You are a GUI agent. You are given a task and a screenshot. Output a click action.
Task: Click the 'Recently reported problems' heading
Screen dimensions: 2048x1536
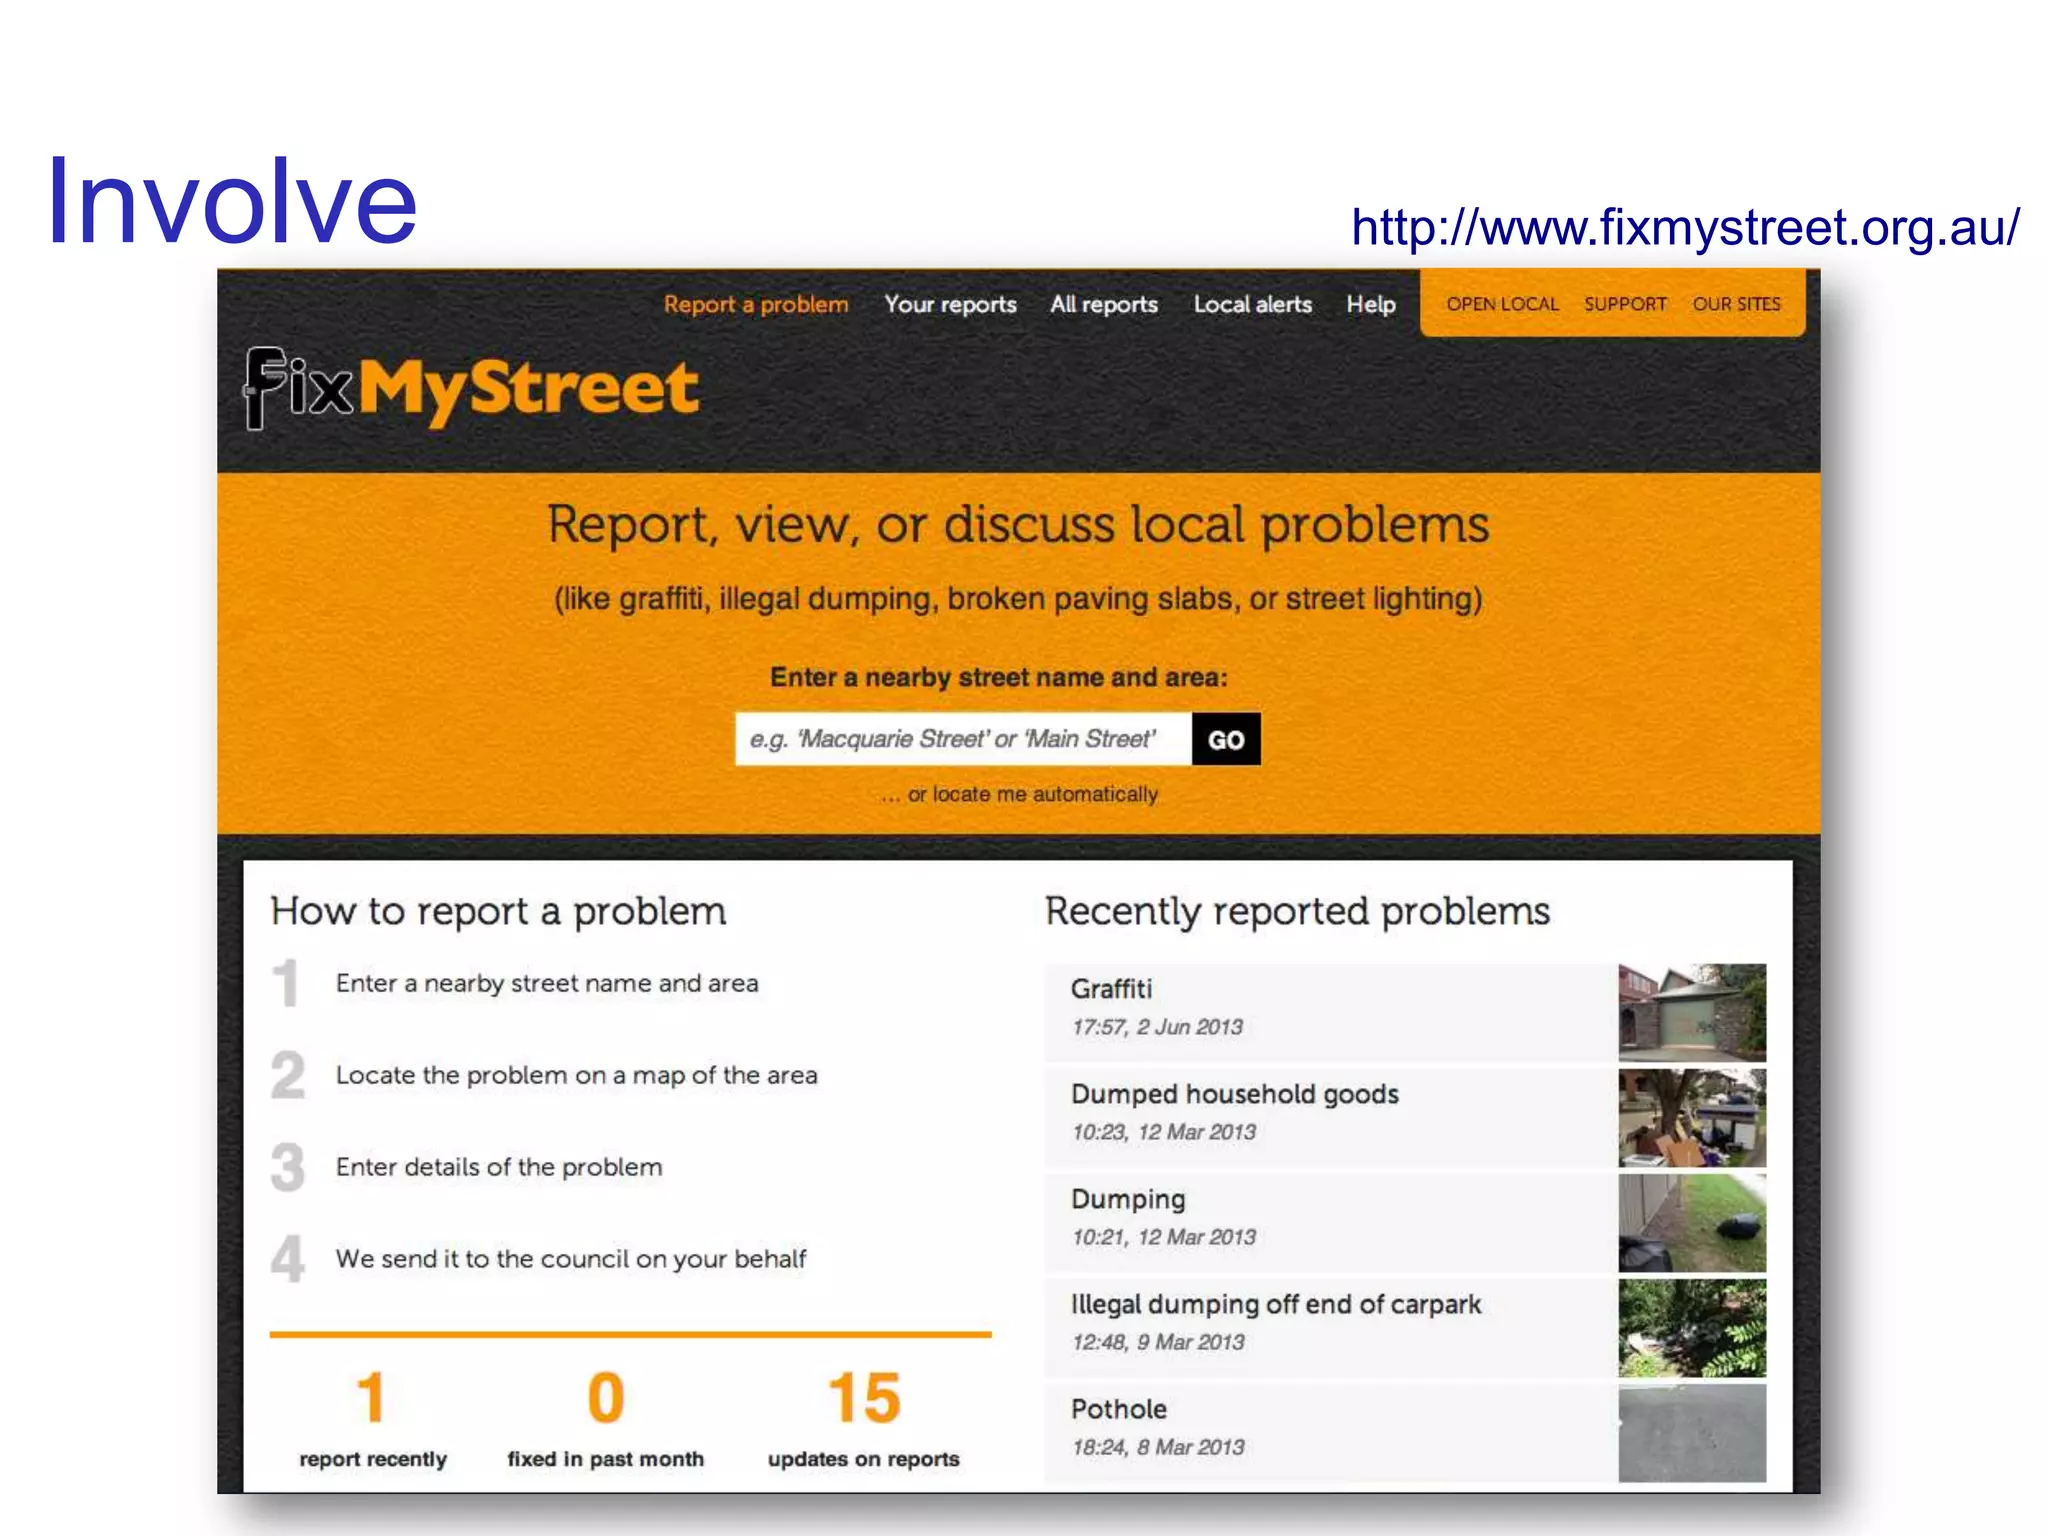[1297, 911]
